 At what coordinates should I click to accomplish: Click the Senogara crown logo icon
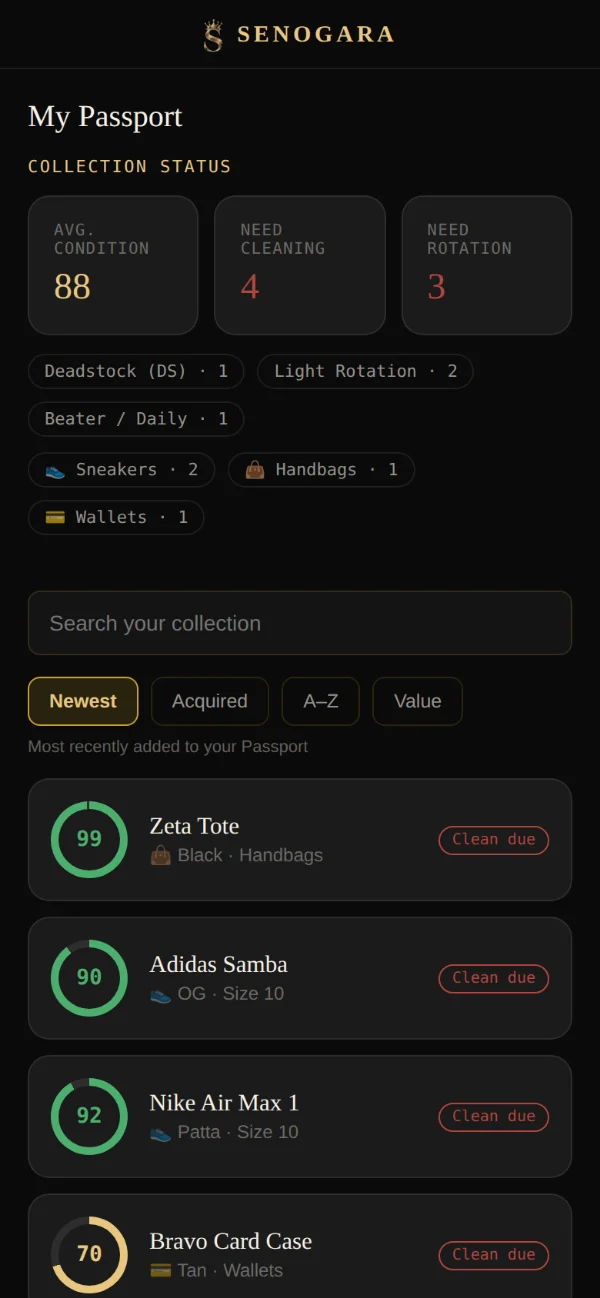click(213, 35)
